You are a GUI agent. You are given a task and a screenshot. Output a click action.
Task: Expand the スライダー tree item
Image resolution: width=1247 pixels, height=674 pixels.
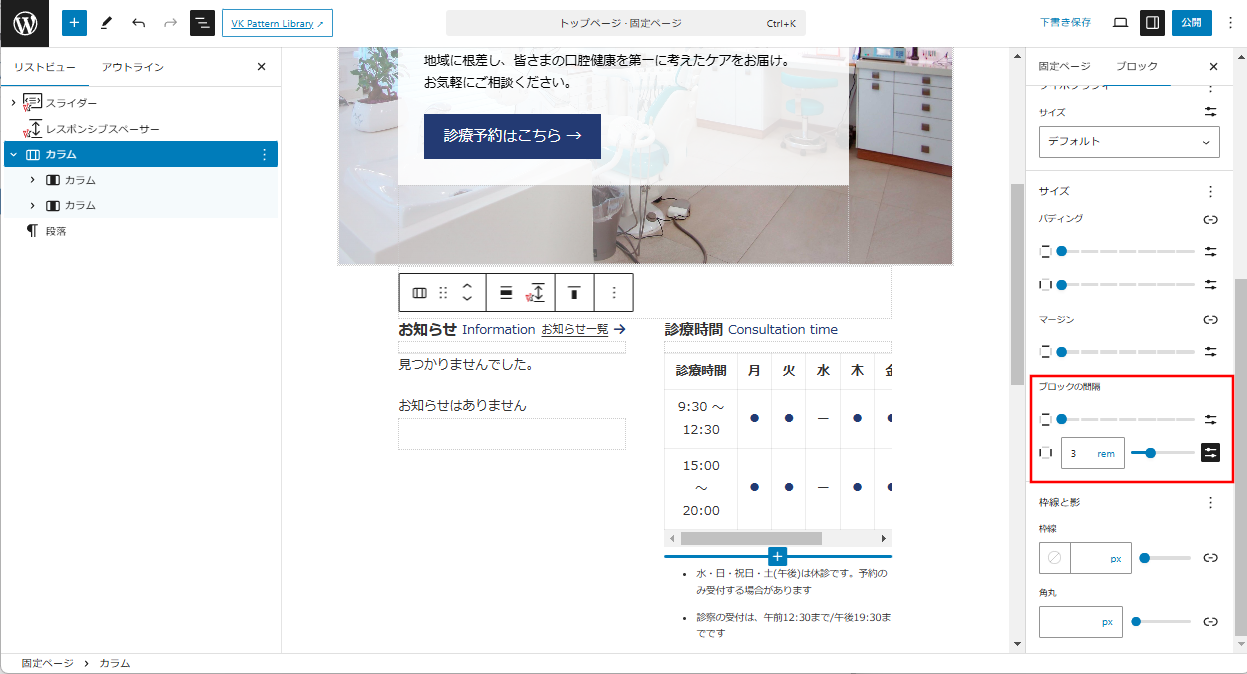13,103
